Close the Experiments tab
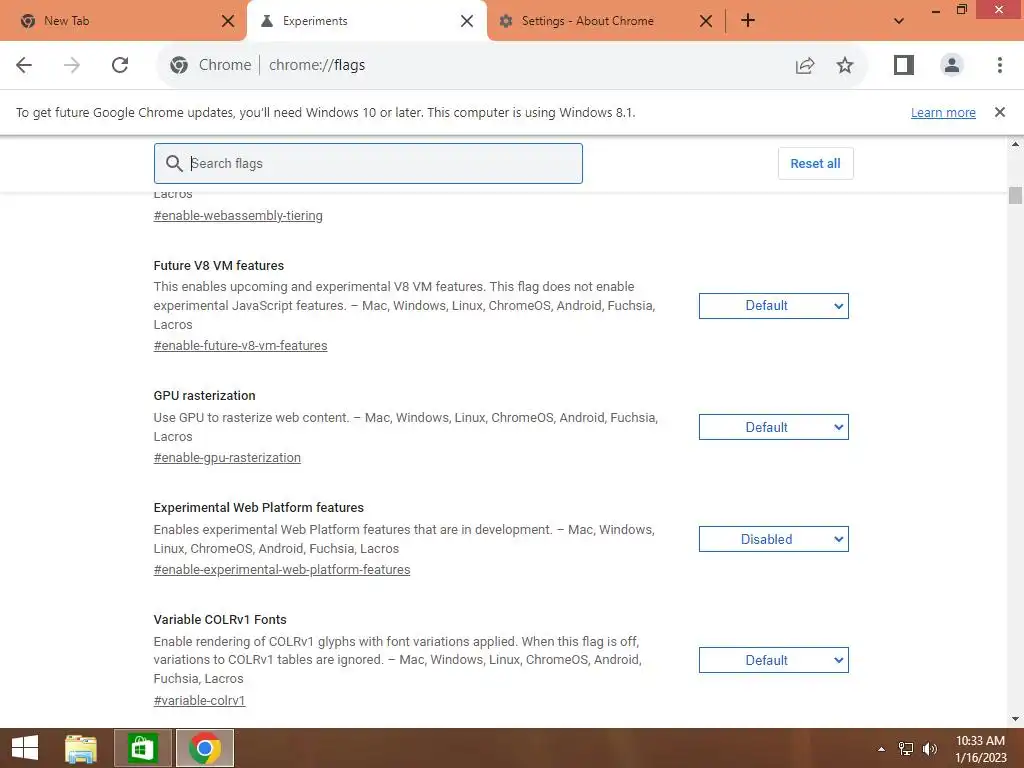 coord(466,21)
